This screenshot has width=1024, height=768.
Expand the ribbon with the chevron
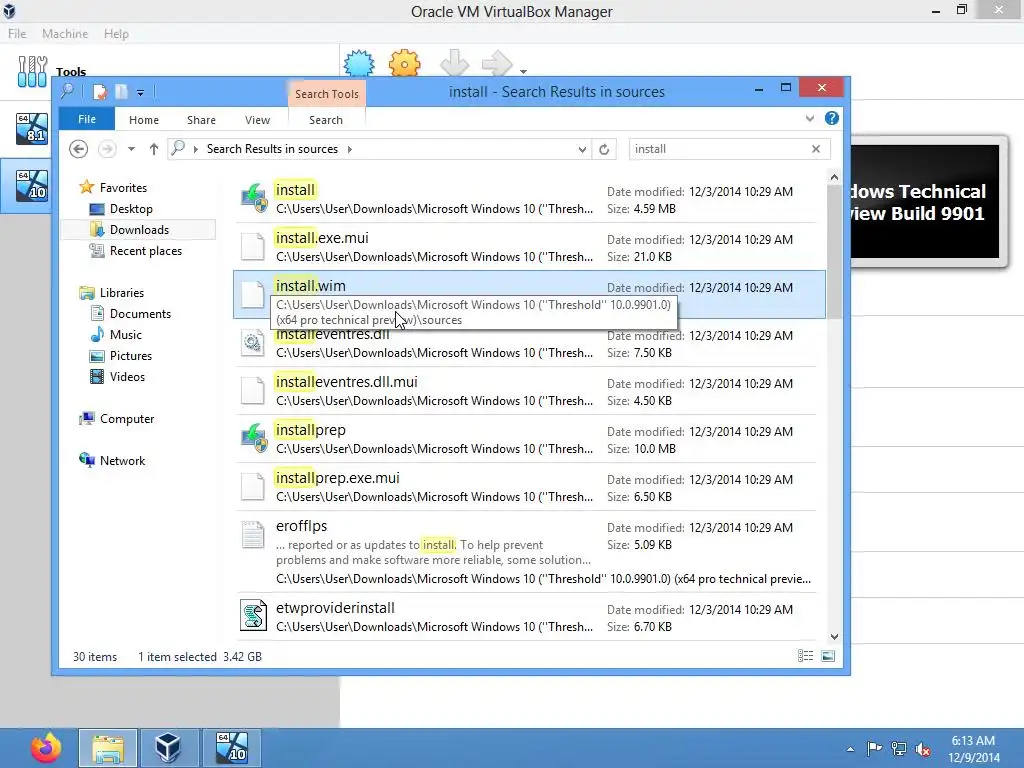coord(810,118)
